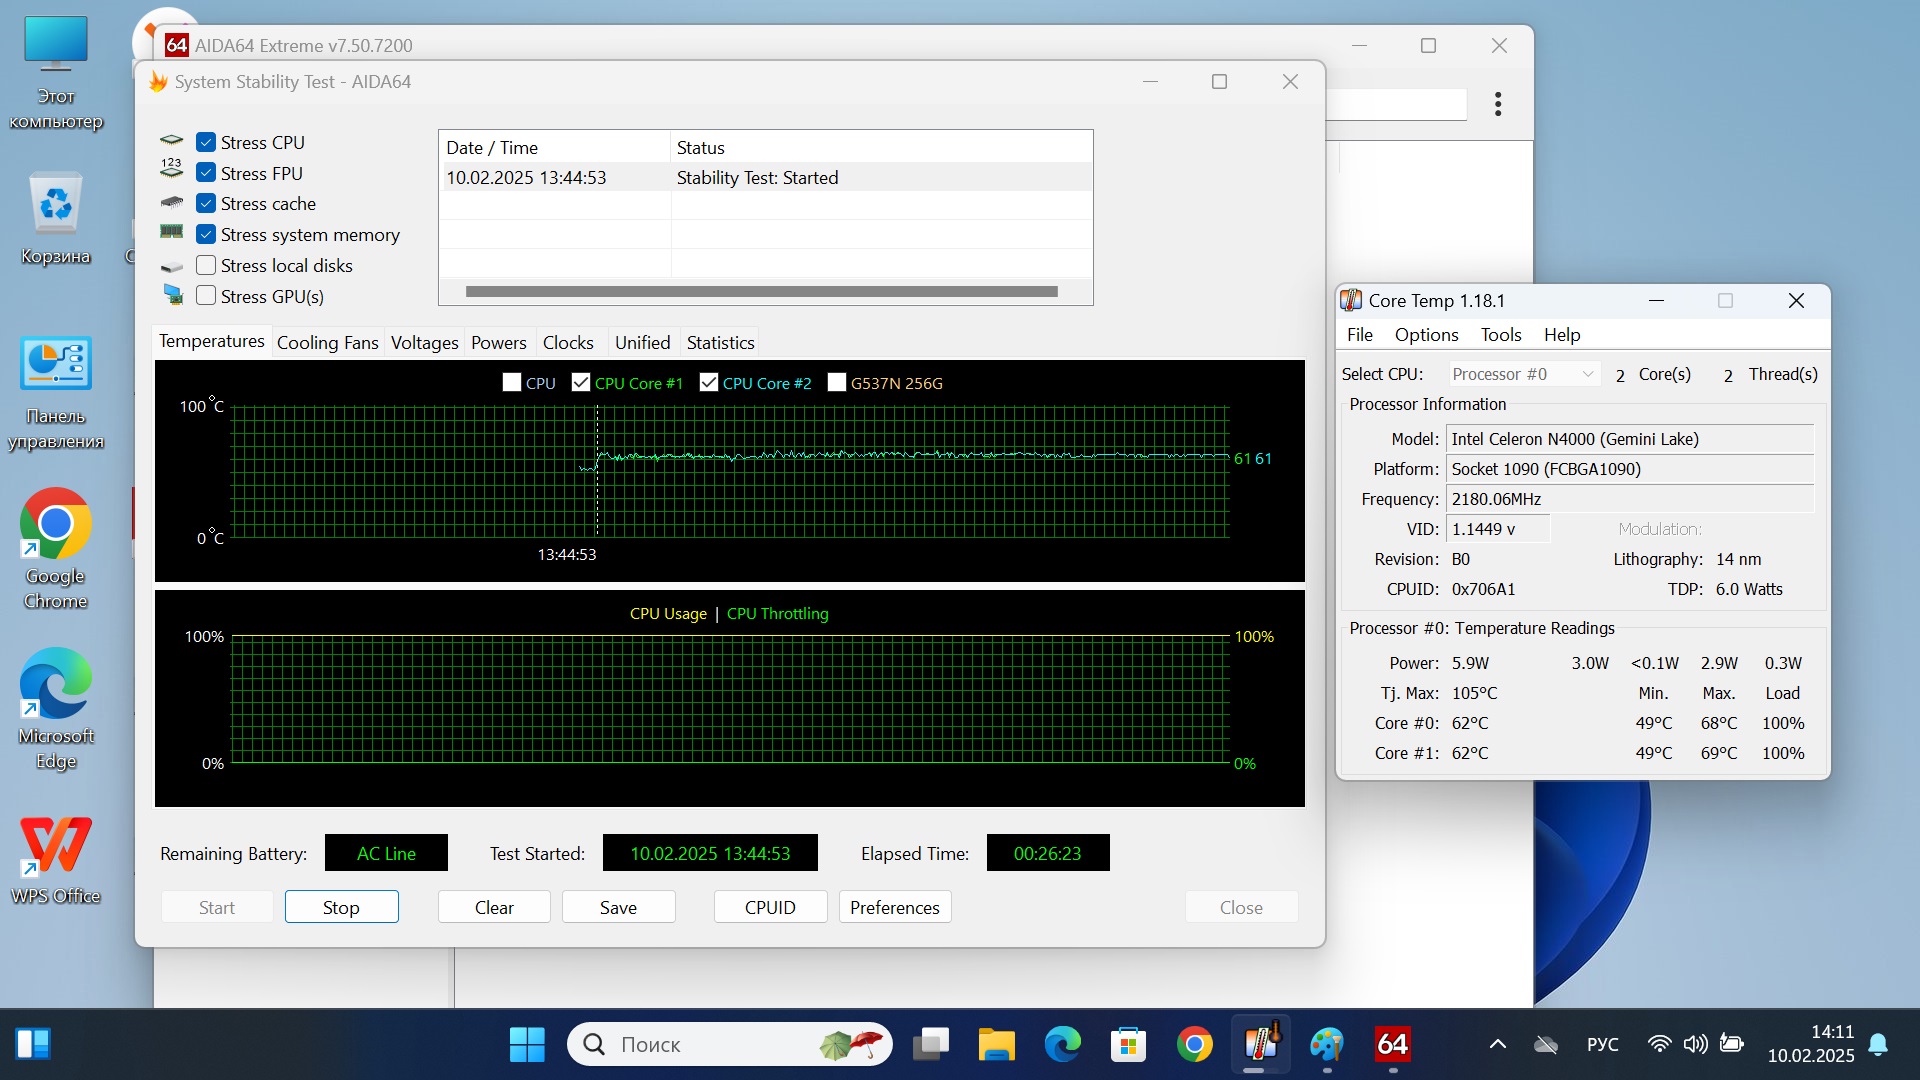Click the local disks drive icon
The height and width of the screenshot is (1080, 1920).
click(x=172, y=267)
